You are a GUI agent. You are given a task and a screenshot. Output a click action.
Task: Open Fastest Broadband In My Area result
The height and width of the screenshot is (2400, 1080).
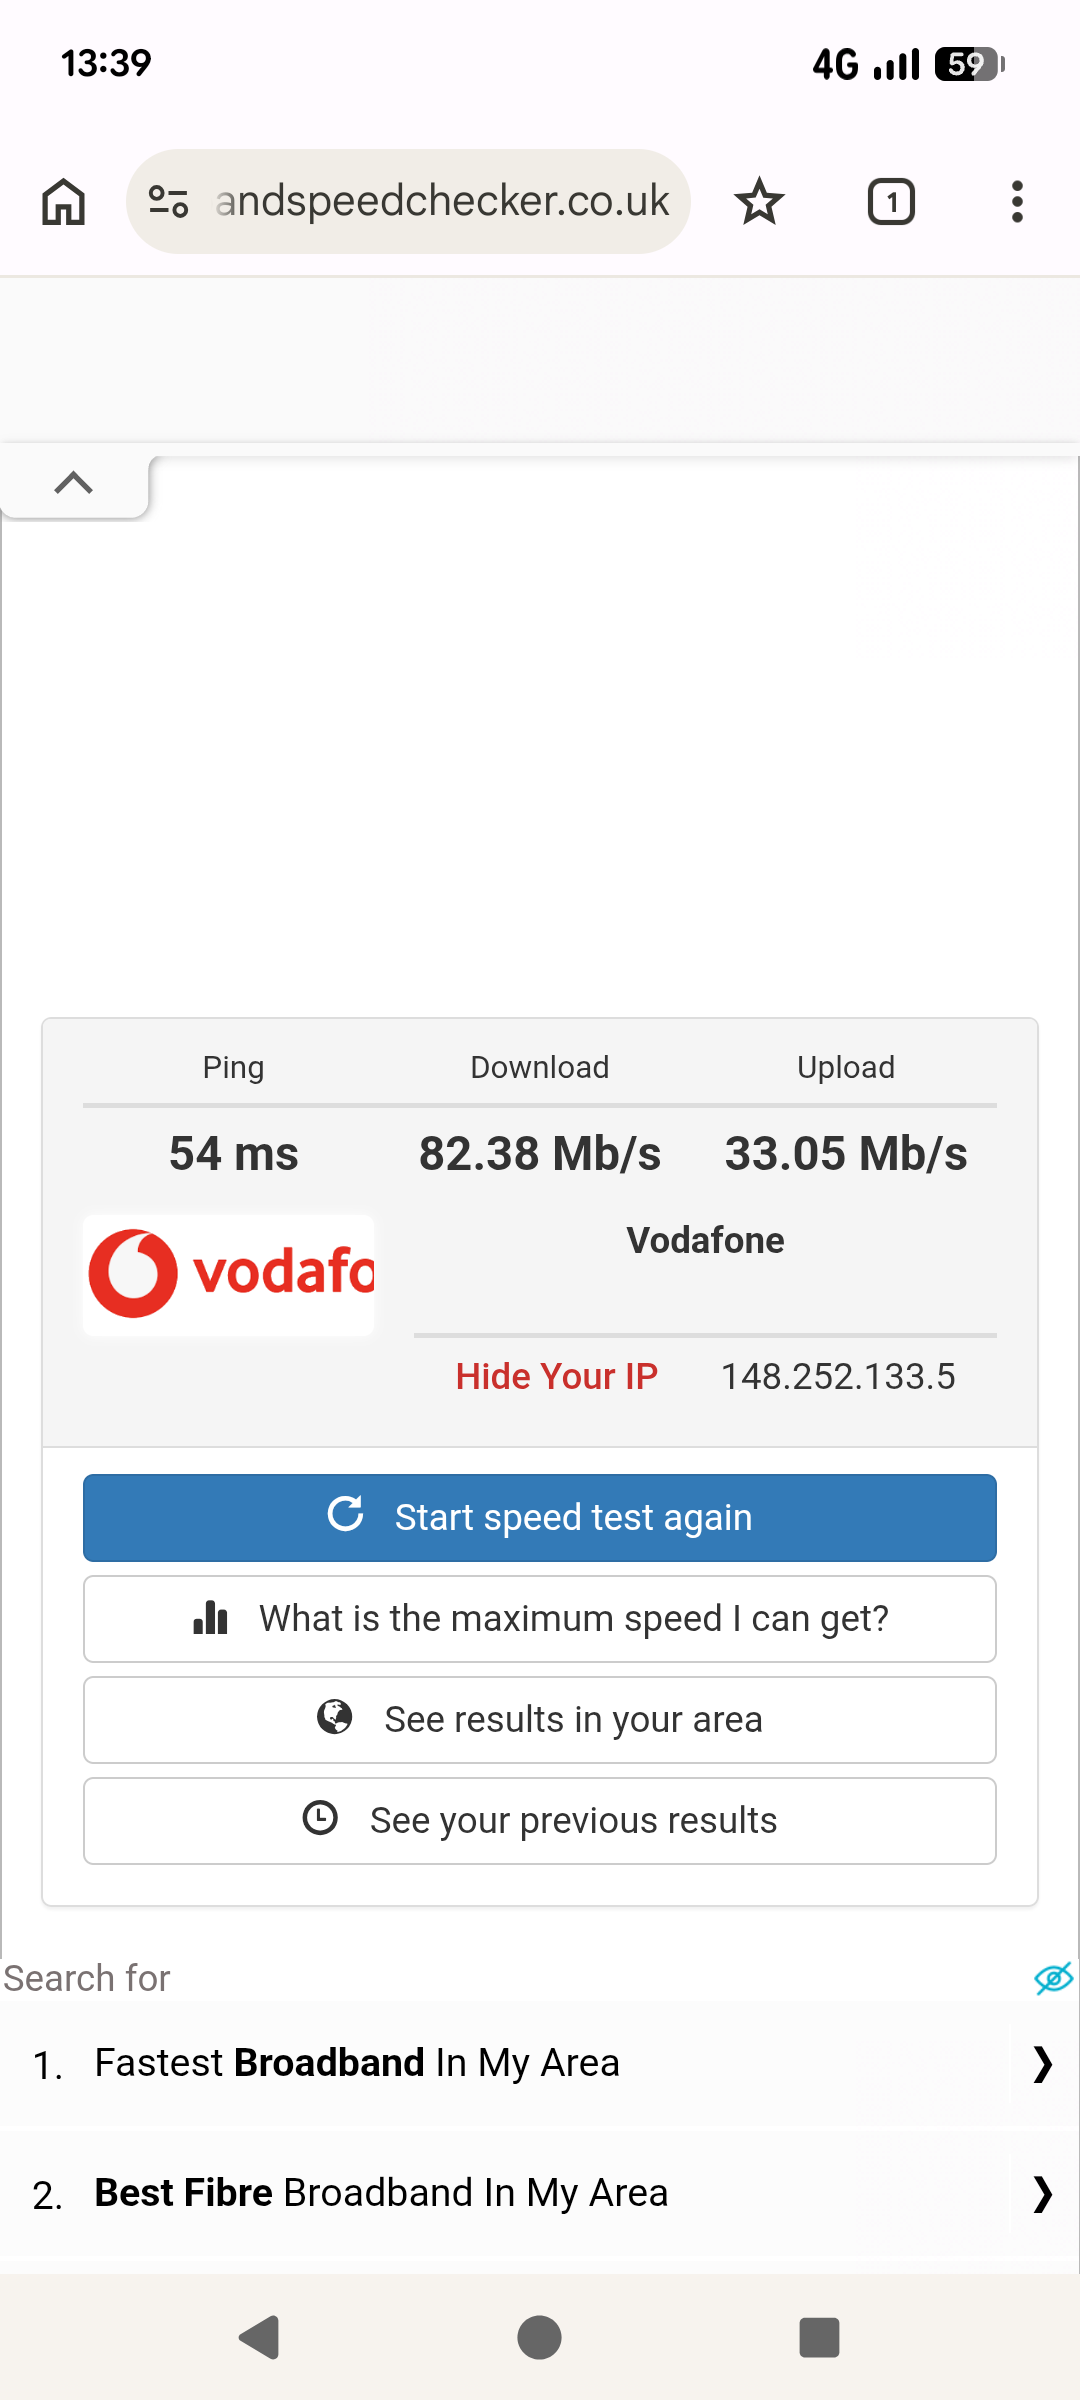point(357,2063)
